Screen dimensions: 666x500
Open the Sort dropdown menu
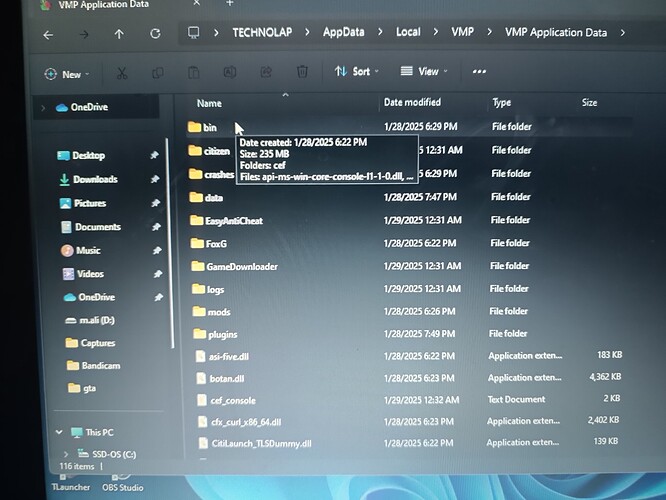(353, 72)
